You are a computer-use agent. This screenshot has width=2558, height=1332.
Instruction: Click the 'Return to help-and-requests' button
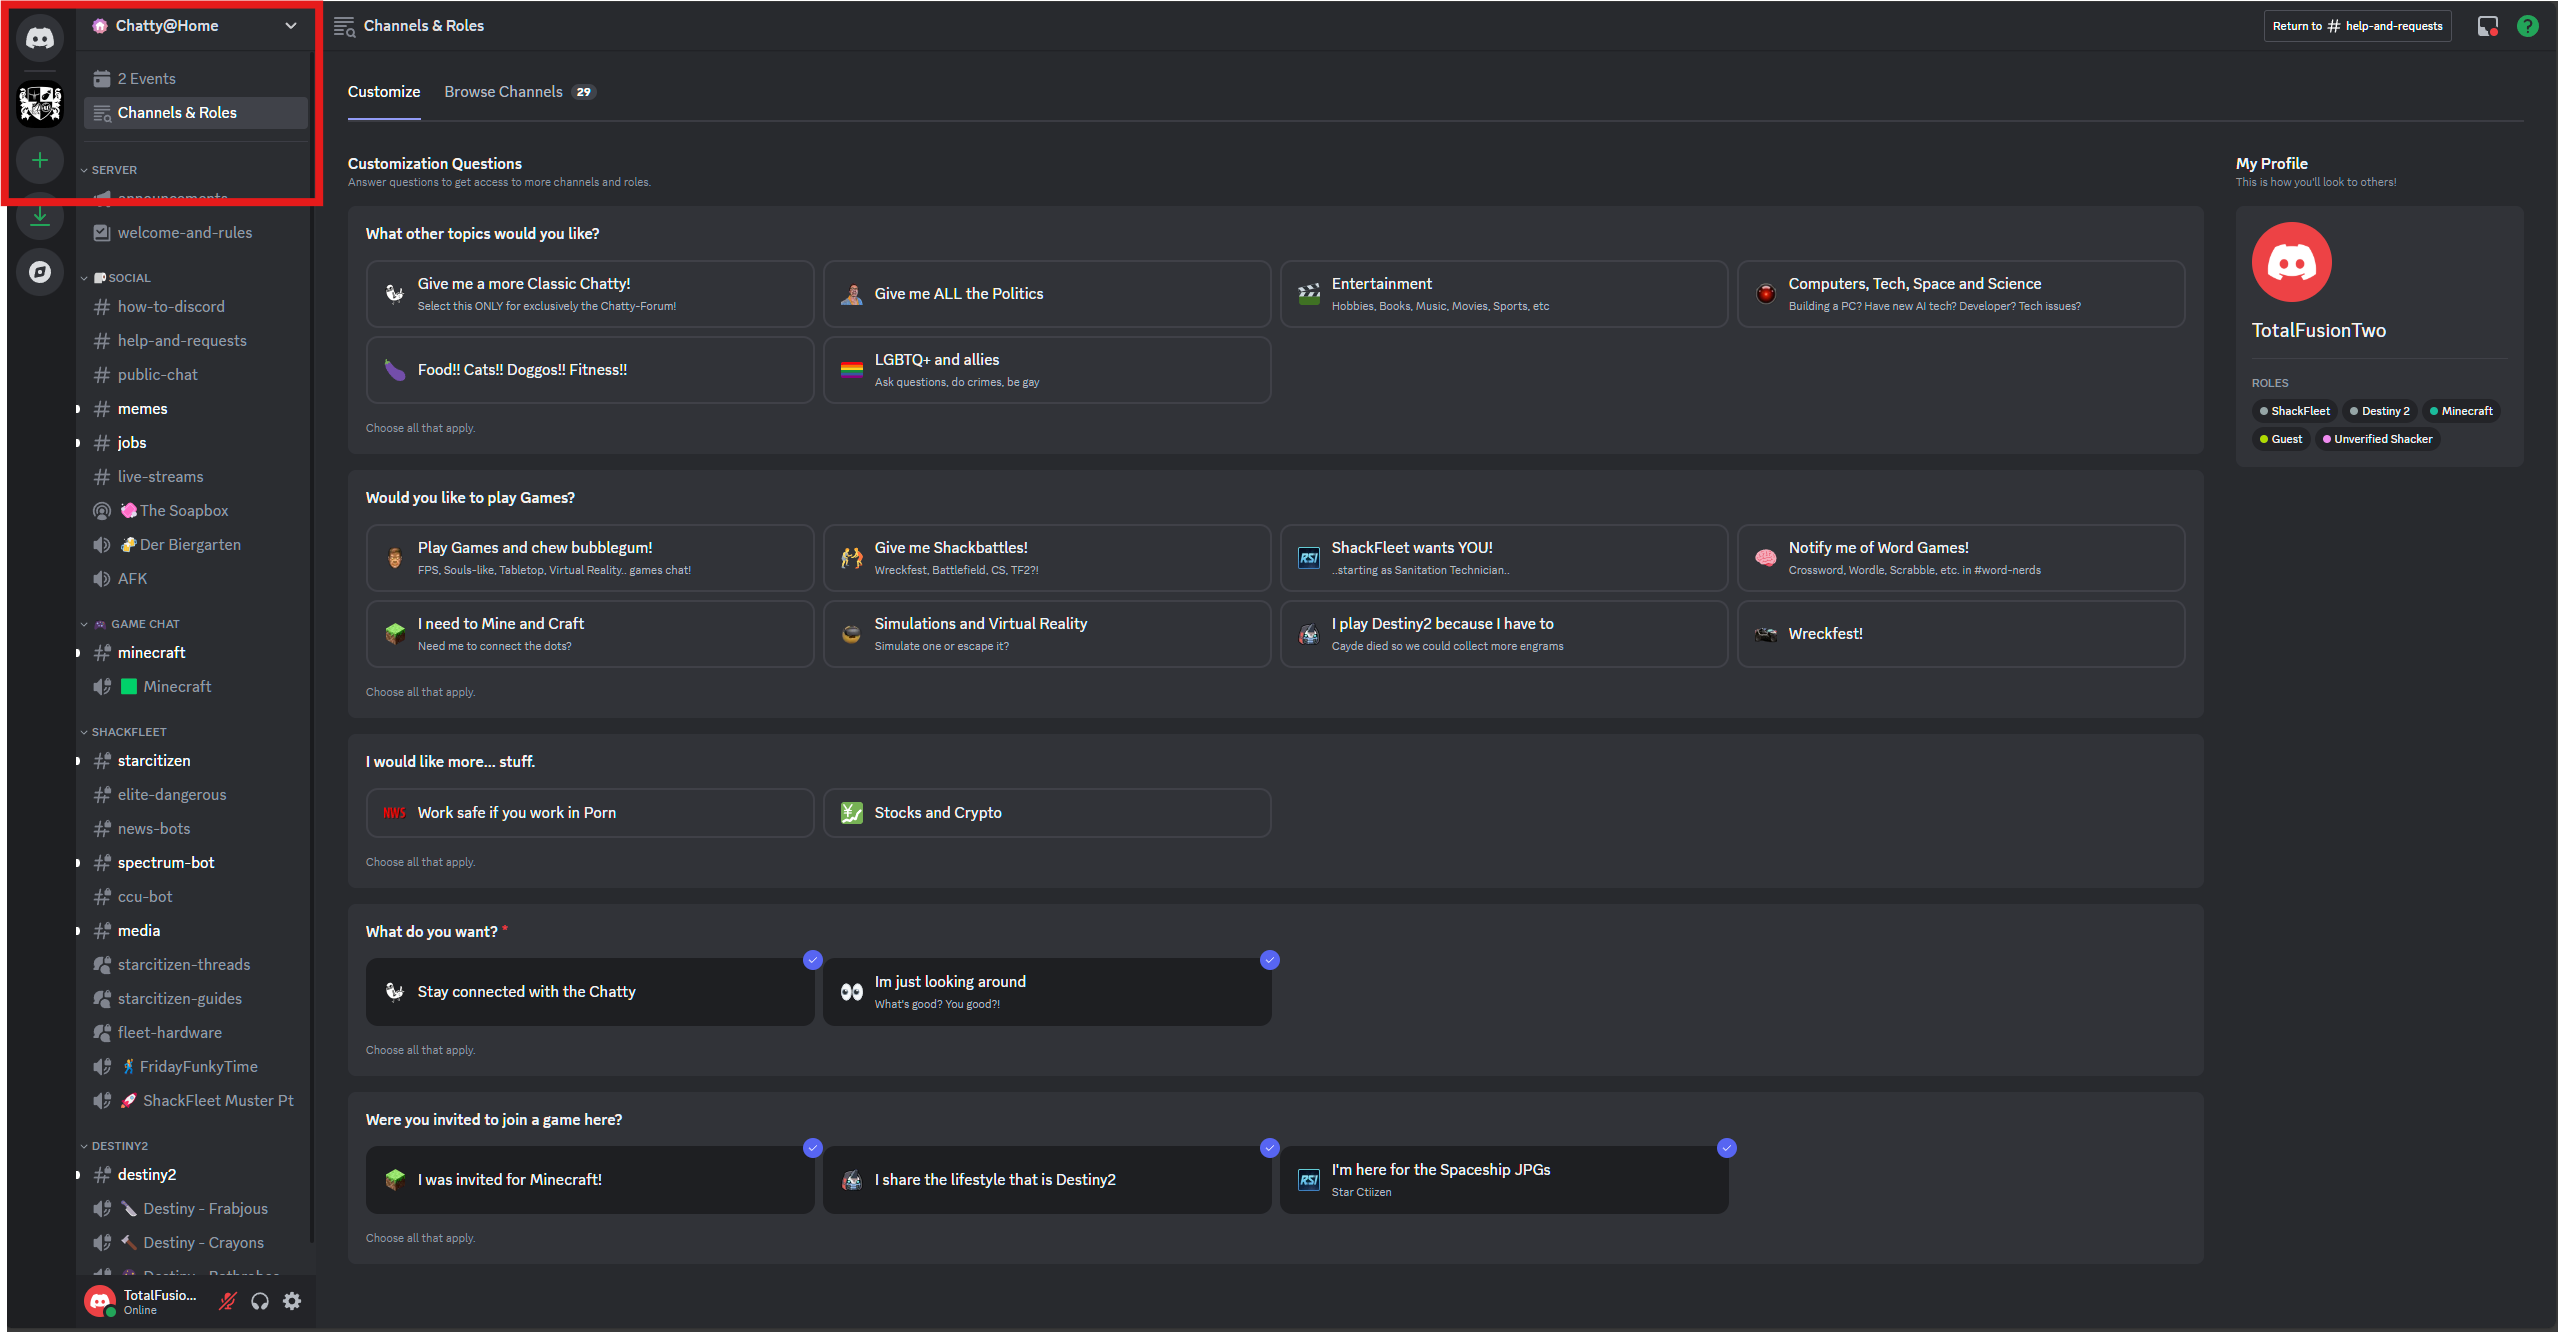click(x=2356, y=25)
